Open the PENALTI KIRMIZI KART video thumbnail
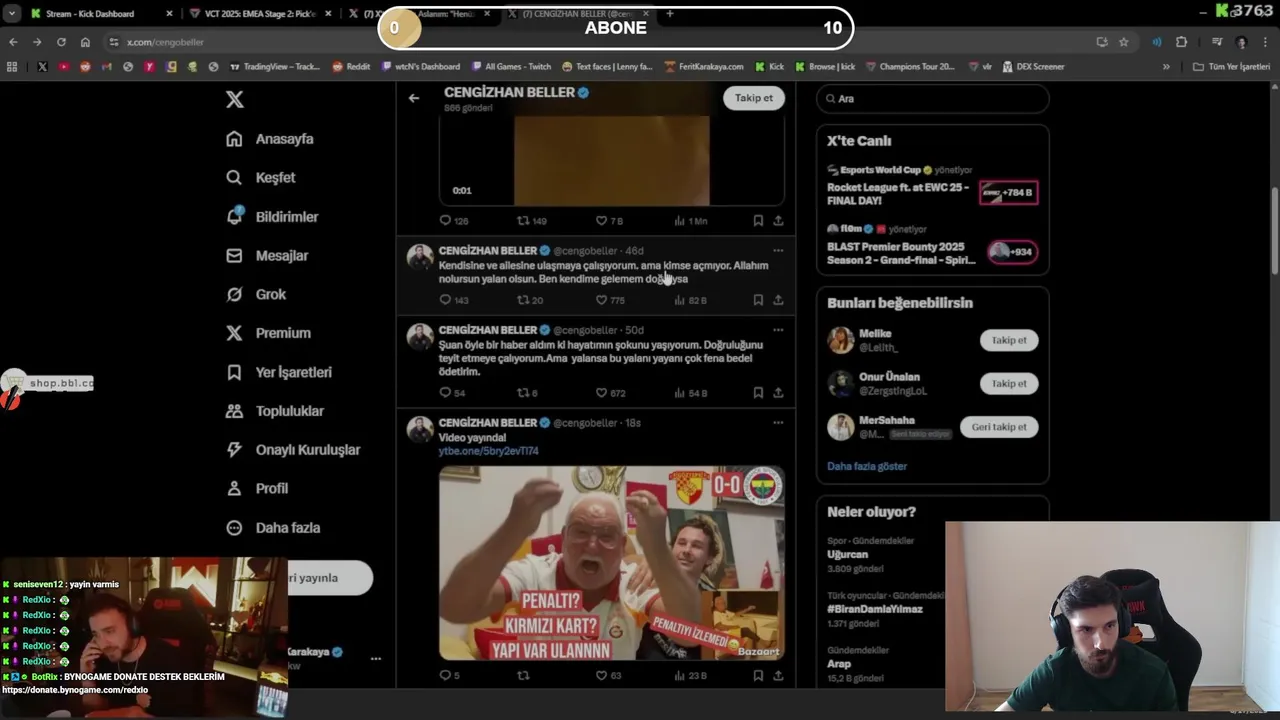This screenshot has height=720, width=1280. tap(611, 563)
